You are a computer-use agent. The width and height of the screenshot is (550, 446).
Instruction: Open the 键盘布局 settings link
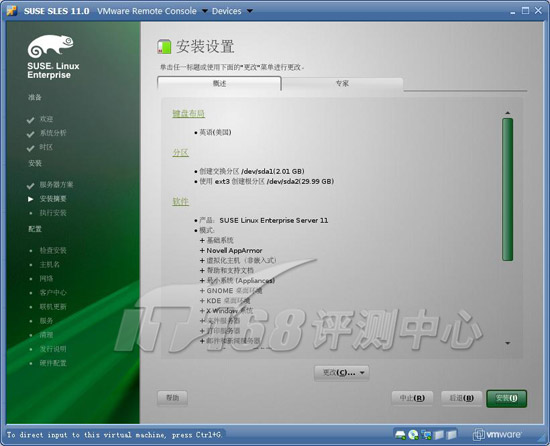click(x=188, y=114)
